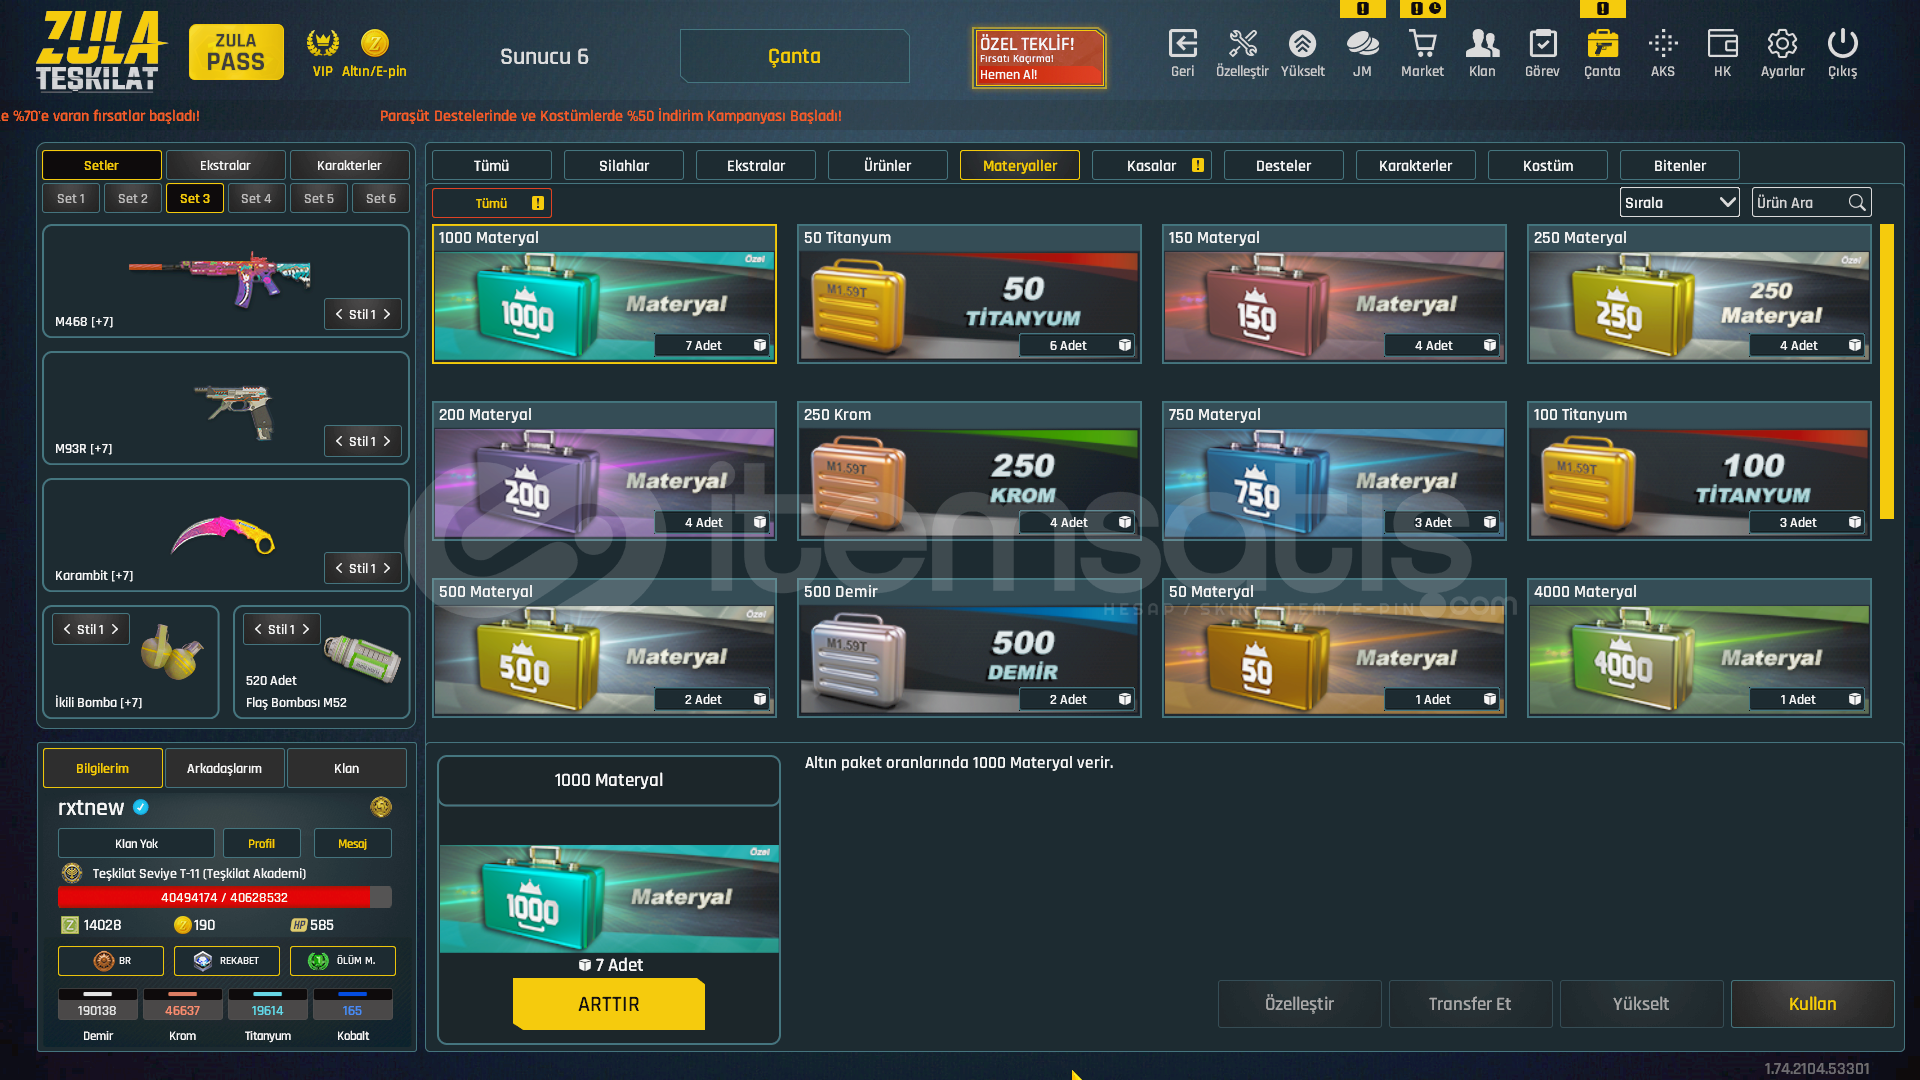The width and height of the screenshot is (1920, 1080).
Task: Open the Profil button
Action: tap(262, 843)
